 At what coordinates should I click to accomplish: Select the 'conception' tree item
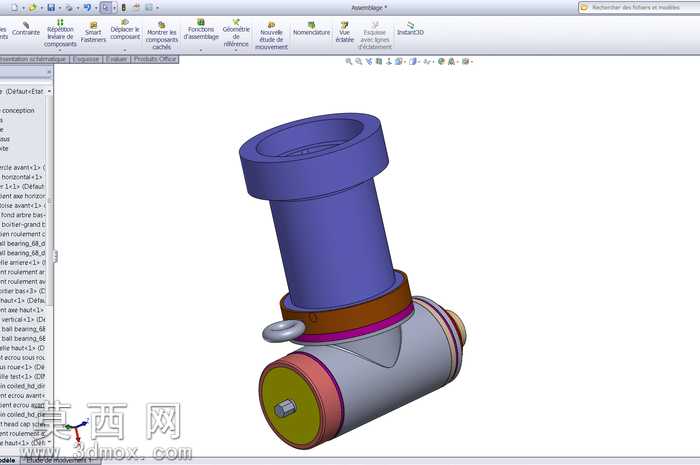click(18, 110)
